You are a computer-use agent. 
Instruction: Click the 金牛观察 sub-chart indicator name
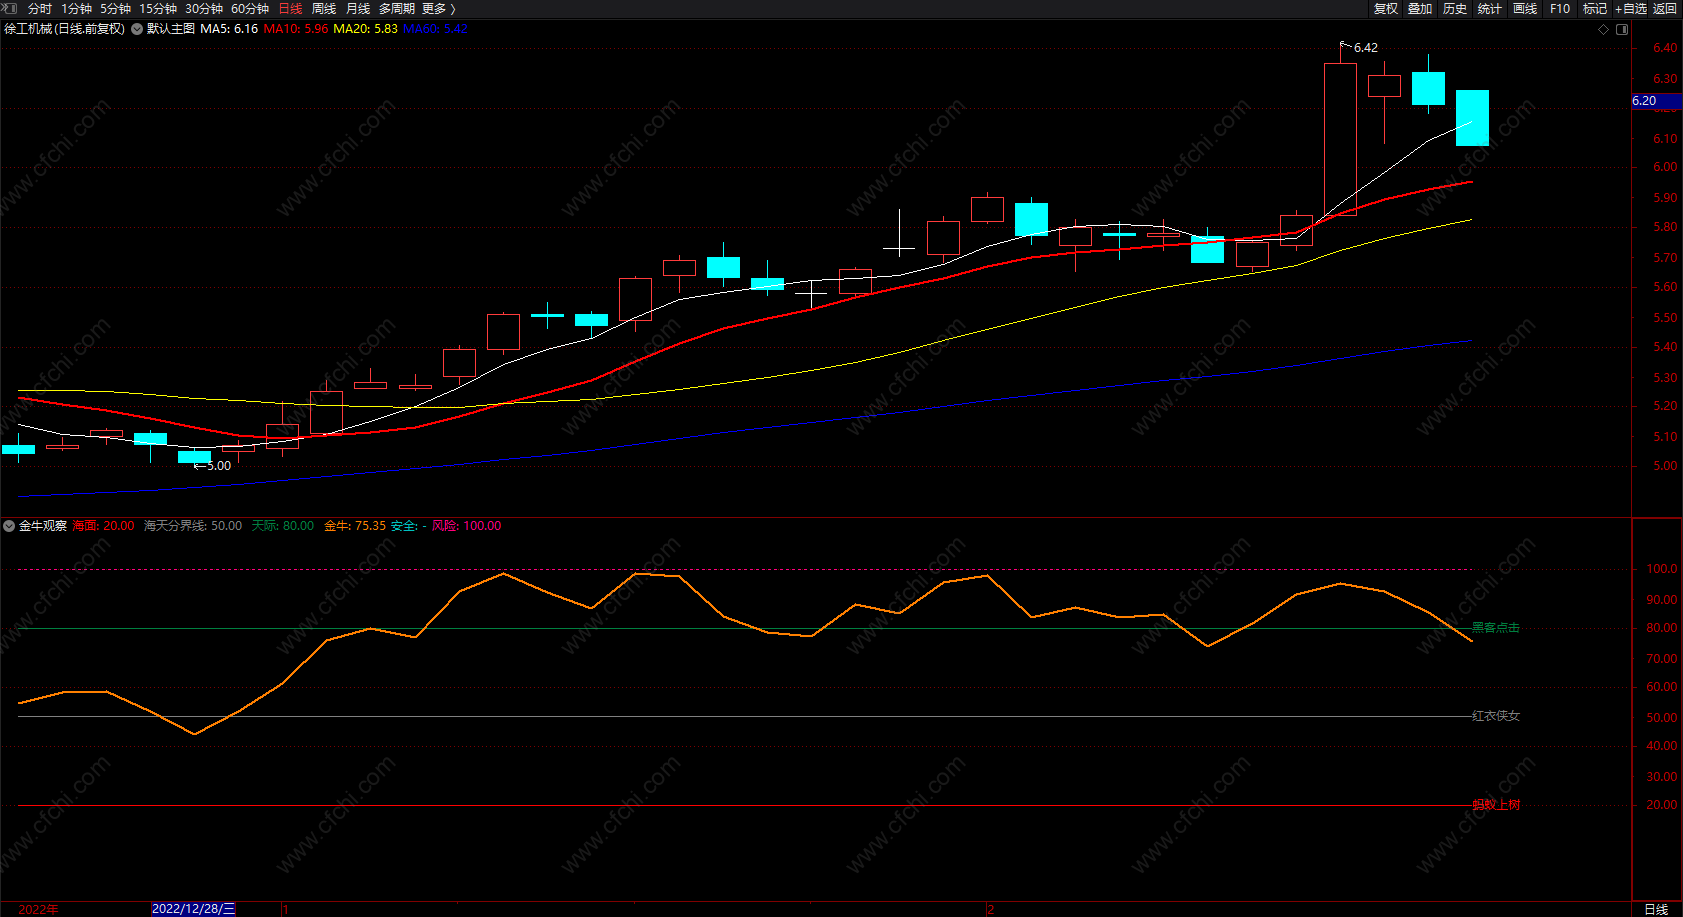coord(43,526)
